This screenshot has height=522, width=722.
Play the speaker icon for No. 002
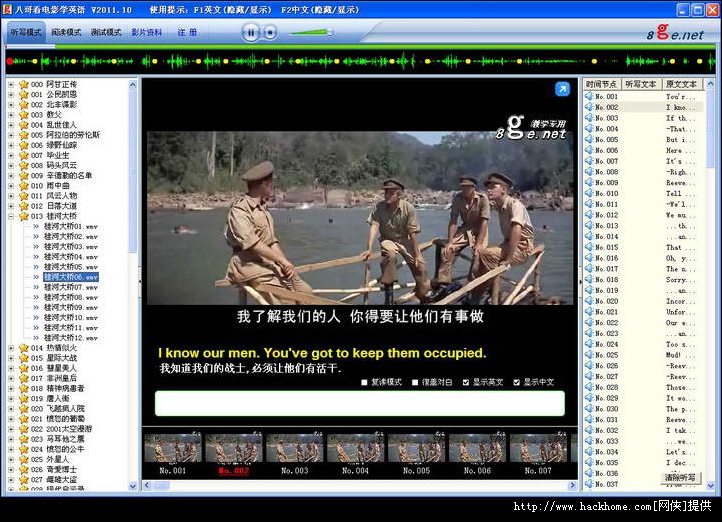tap(589, 107)
